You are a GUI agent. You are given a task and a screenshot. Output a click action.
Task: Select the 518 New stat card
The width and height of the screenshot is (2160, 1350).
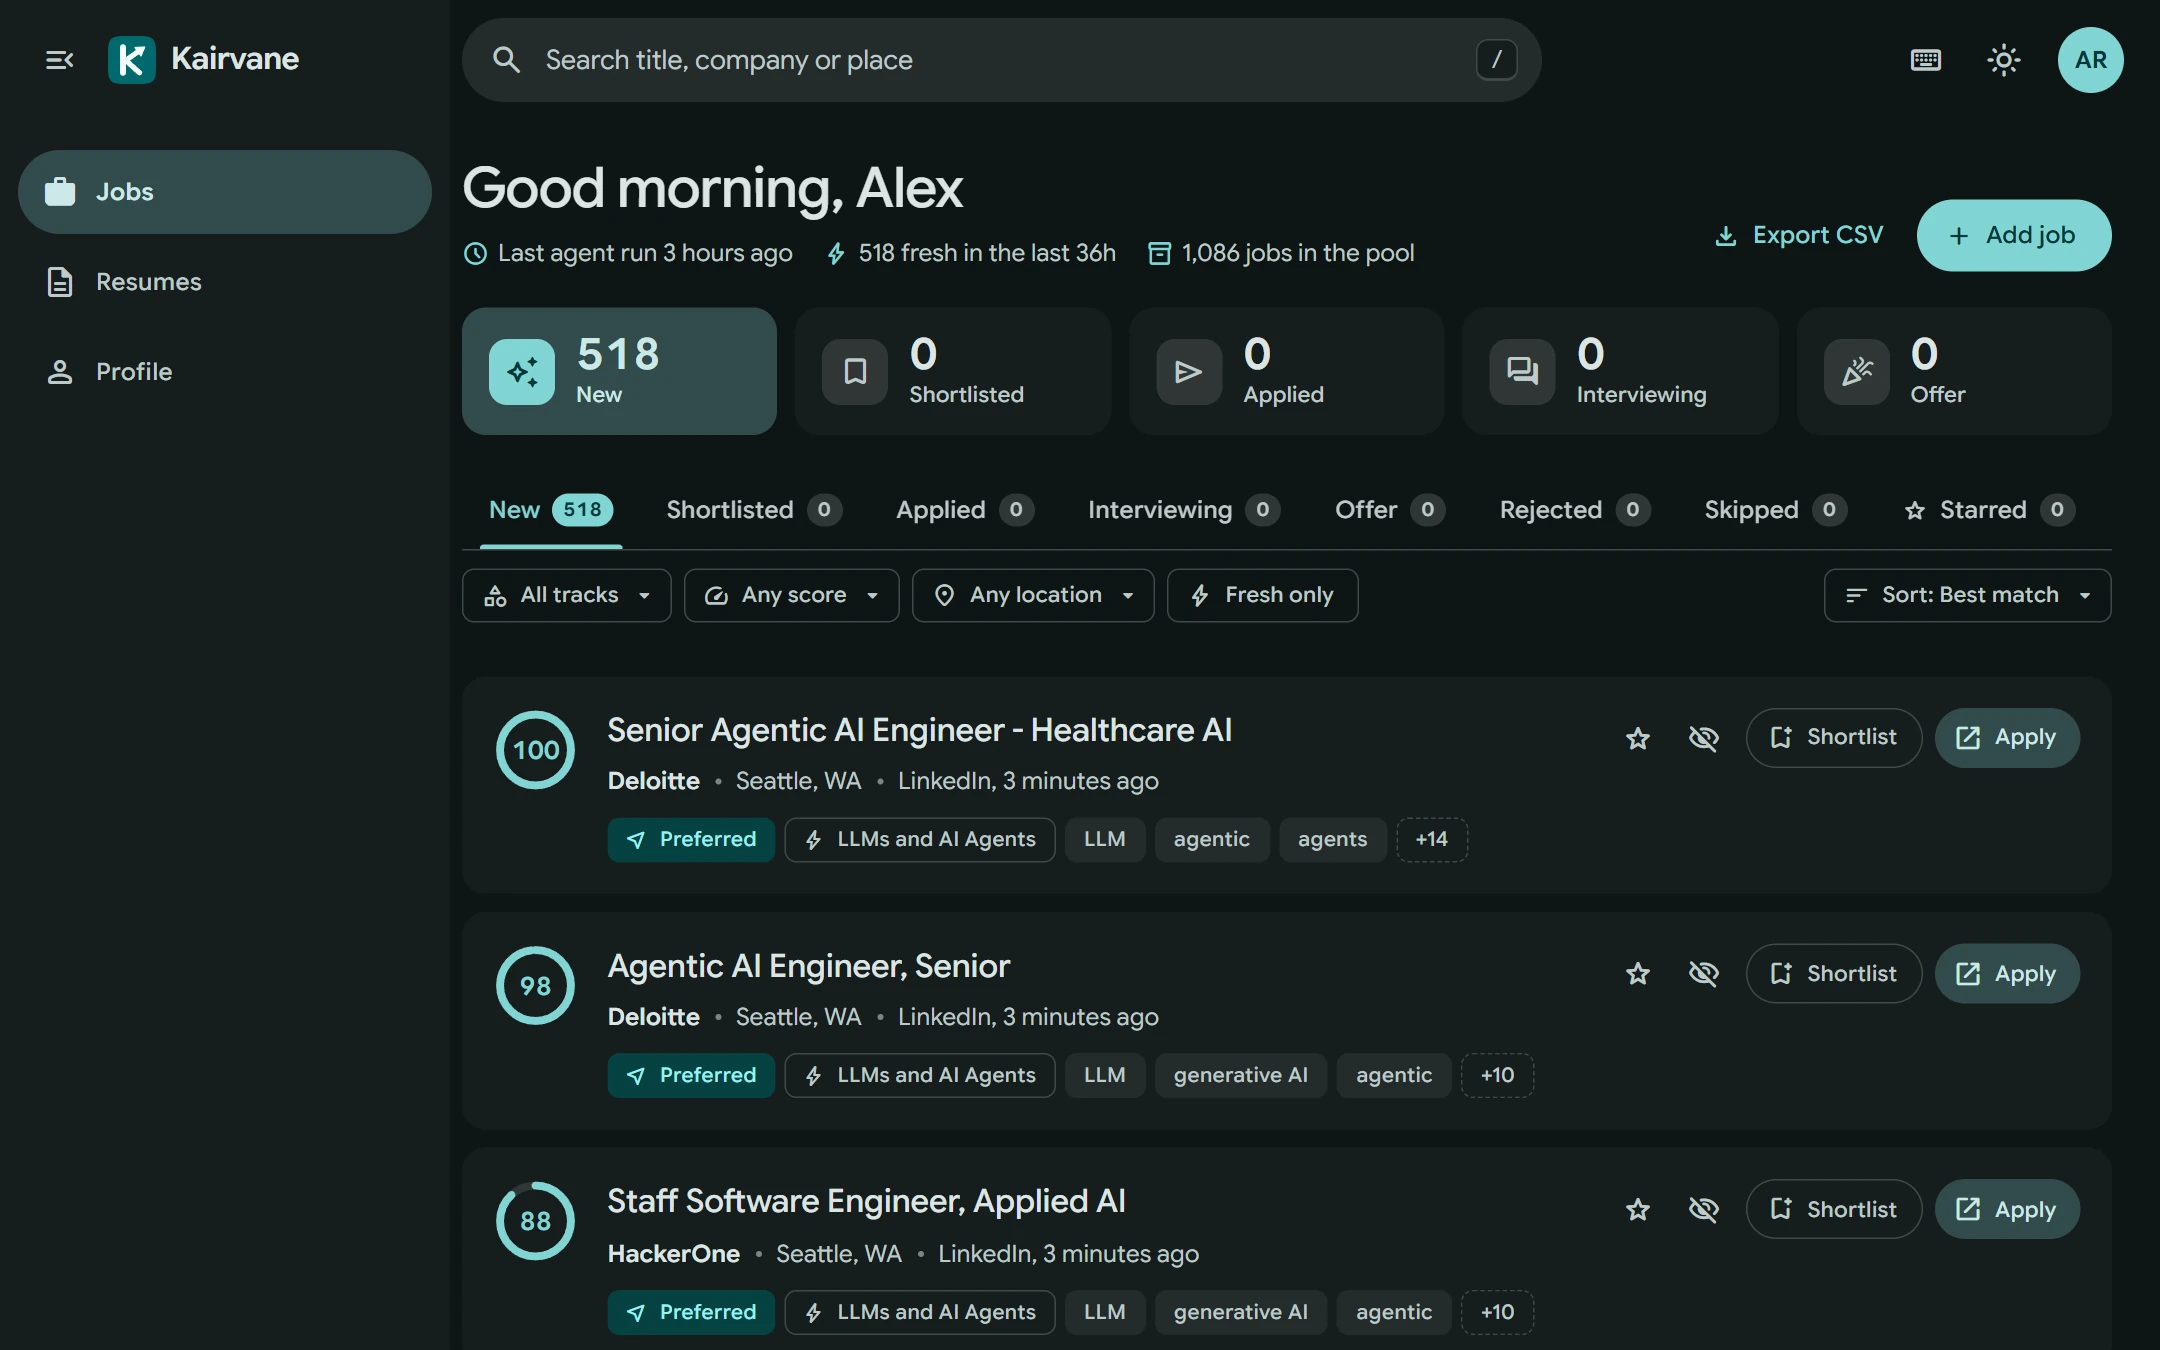click(x=619, y=371)
